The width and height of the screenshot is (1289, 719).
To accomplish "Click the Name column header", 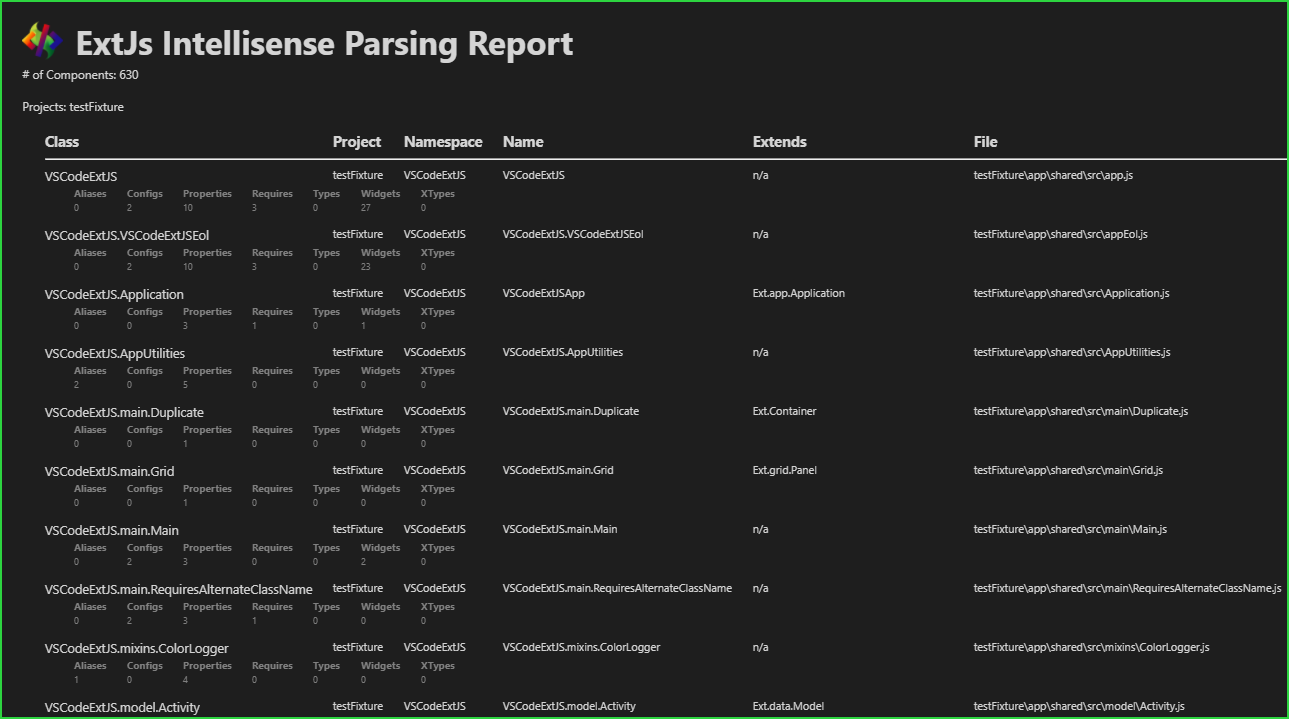I will (523, 142).
